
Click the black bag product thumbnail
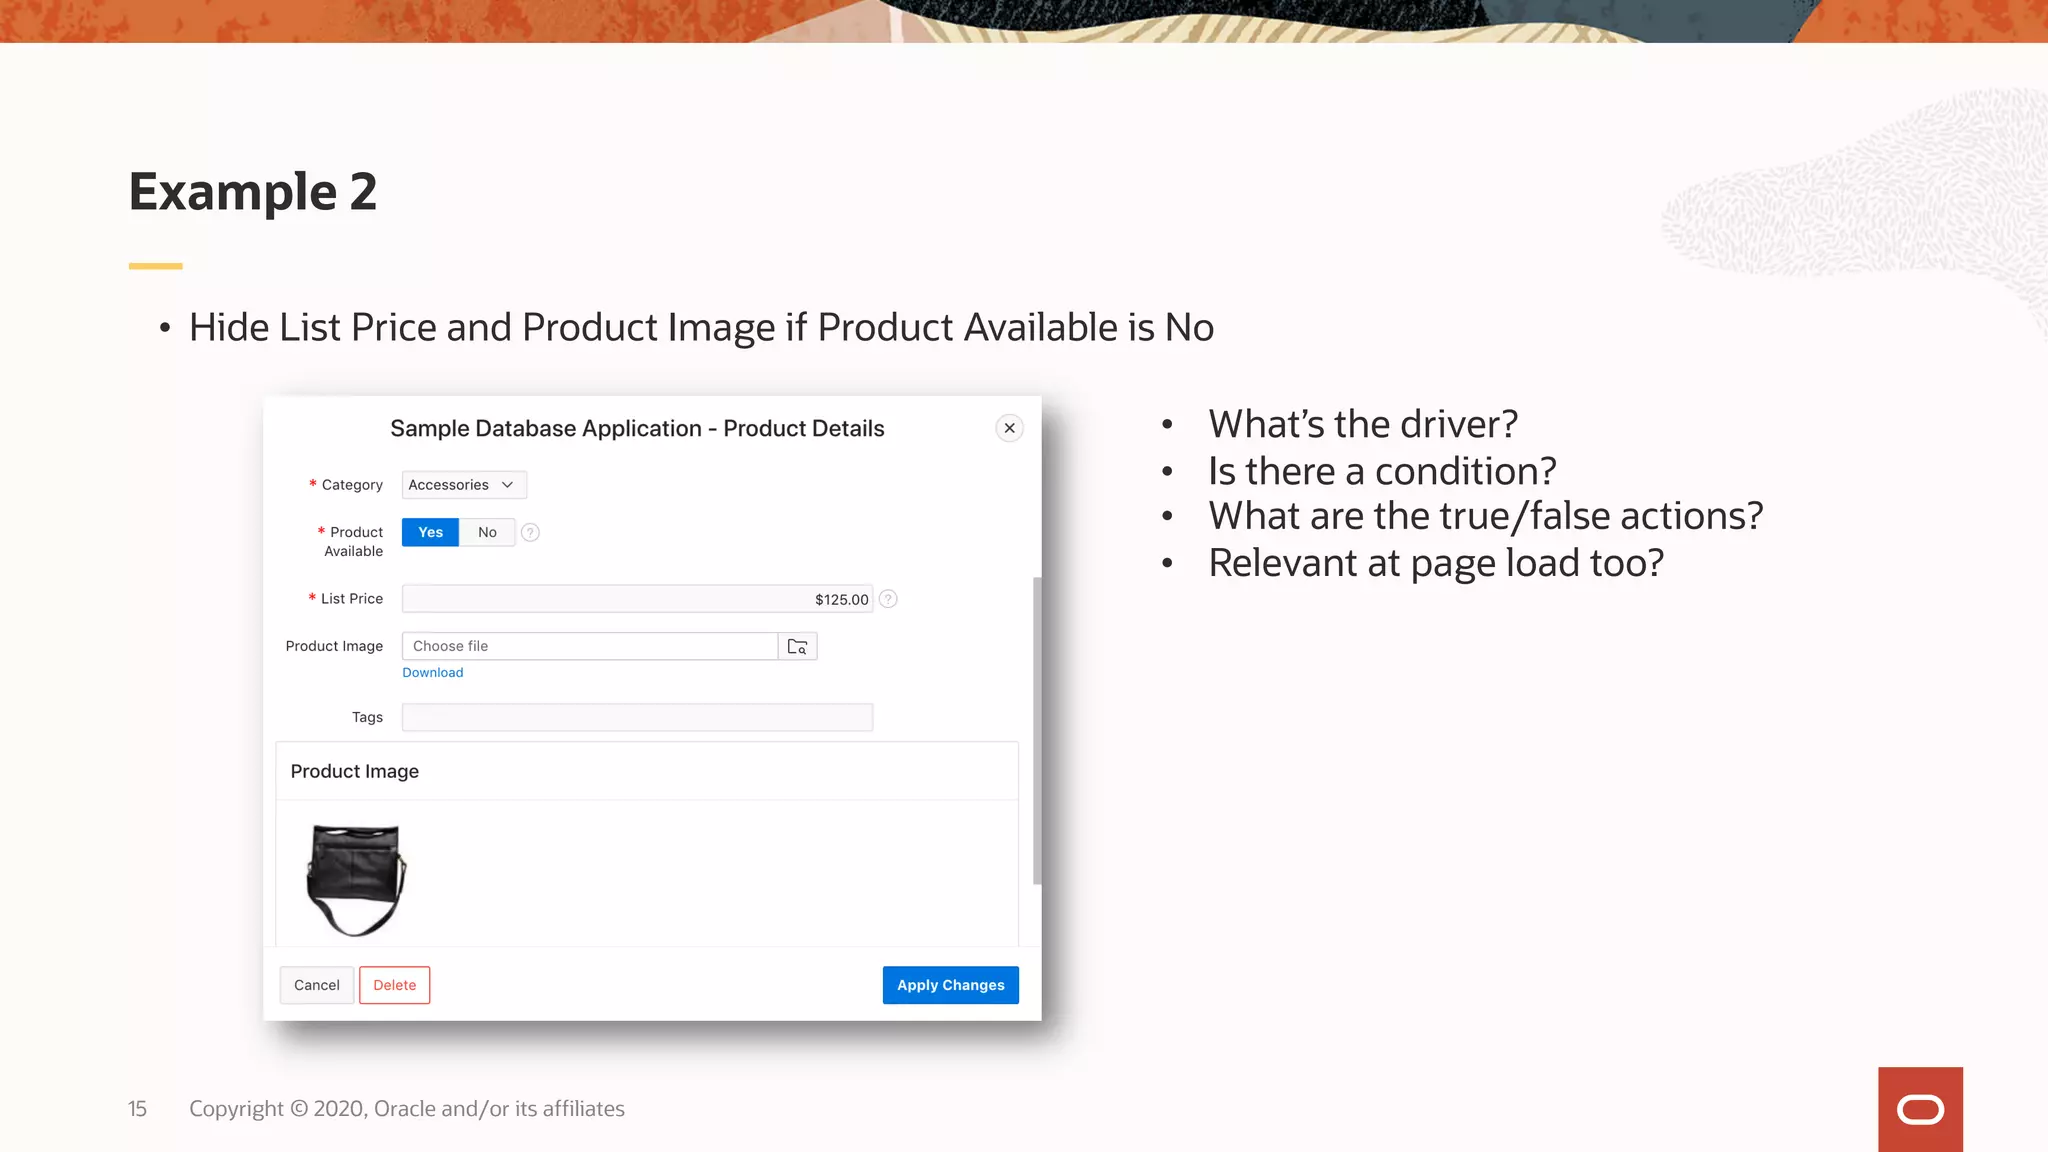click(x=356, y=880)
